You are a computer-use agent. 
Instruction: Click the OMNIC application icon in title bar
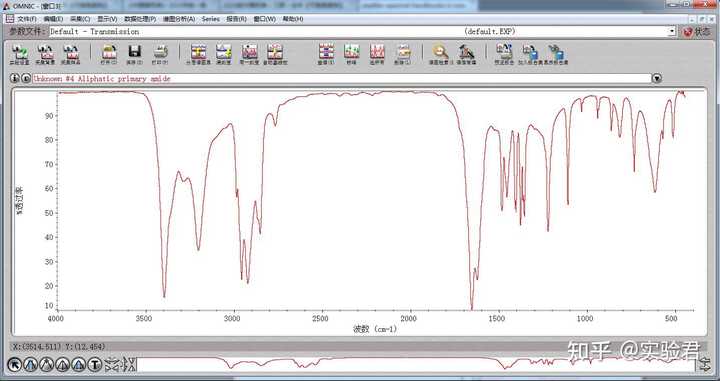6,6
